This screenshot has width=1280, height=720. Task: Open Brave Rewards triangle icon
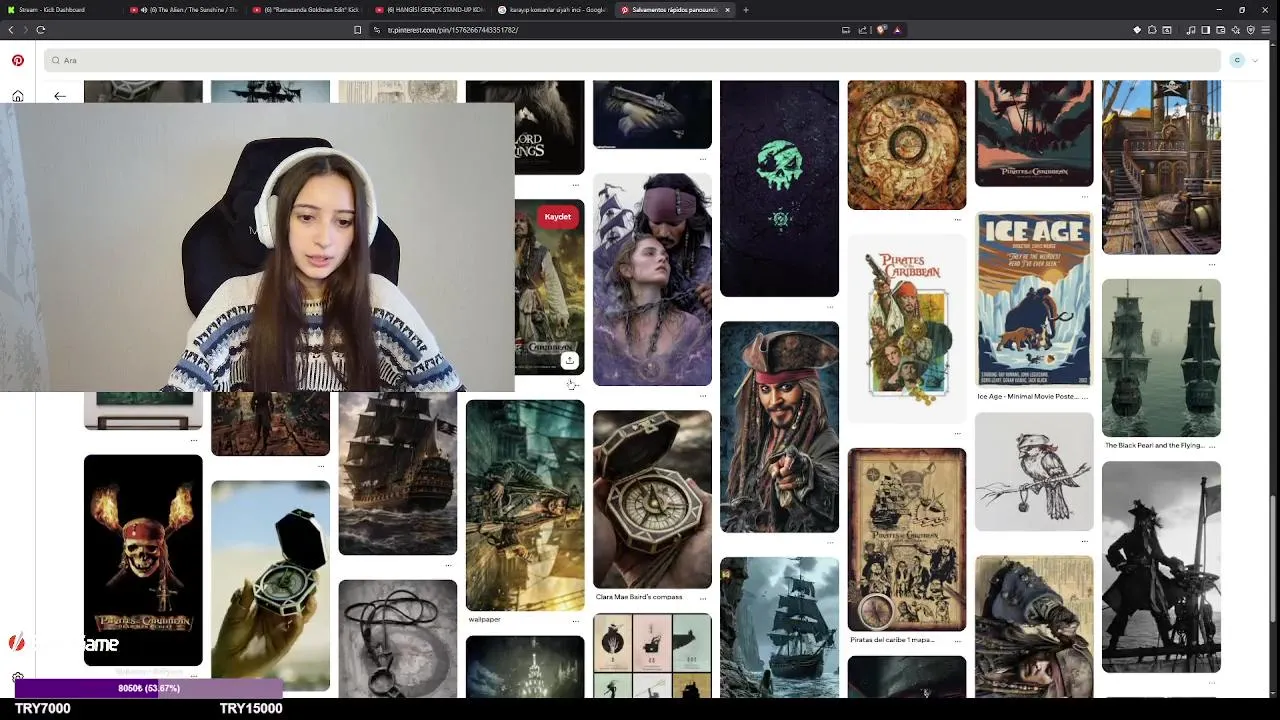[897, 30]
